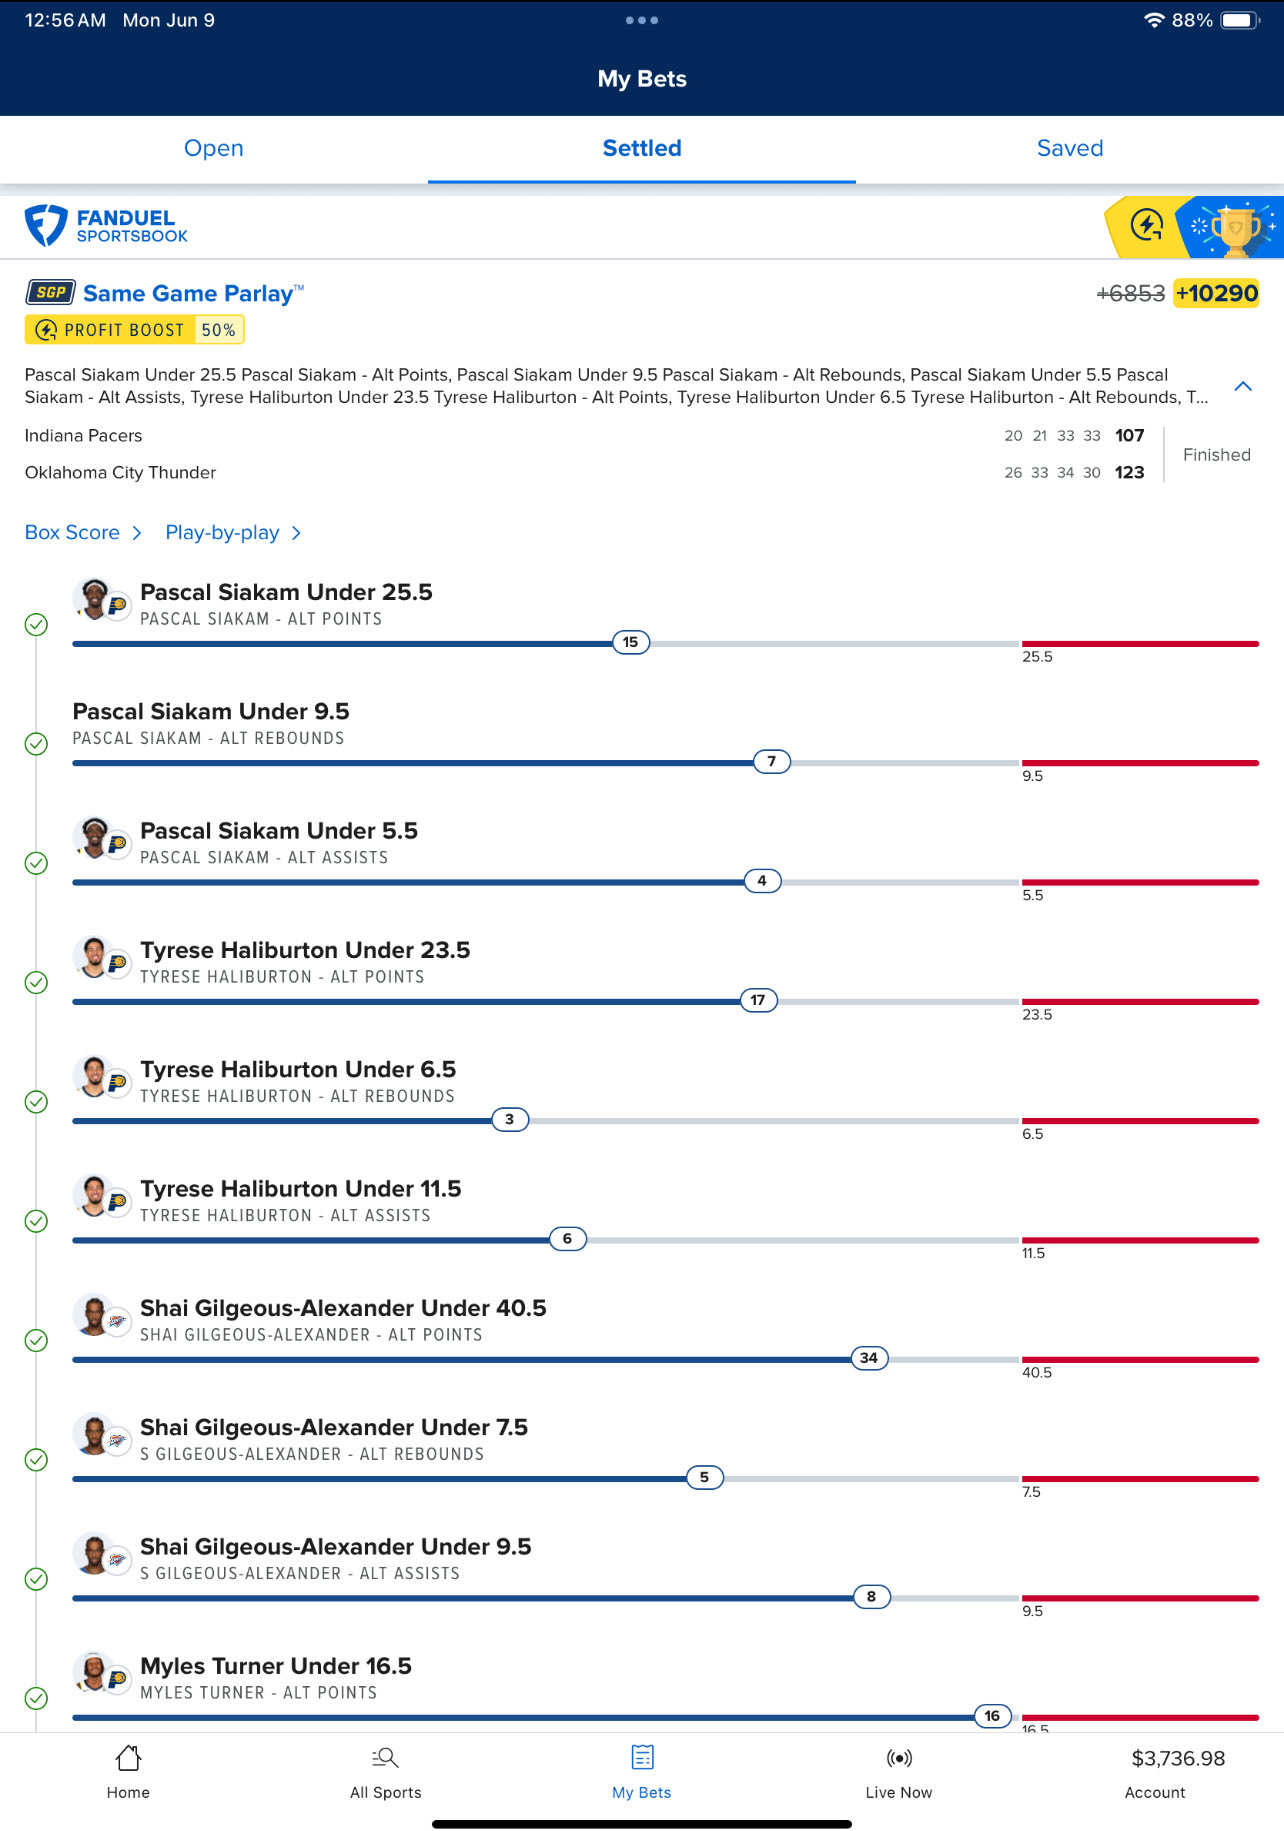
Task: Click checkmark beside Siakam Under 25.5
Action: click(36, 625)
